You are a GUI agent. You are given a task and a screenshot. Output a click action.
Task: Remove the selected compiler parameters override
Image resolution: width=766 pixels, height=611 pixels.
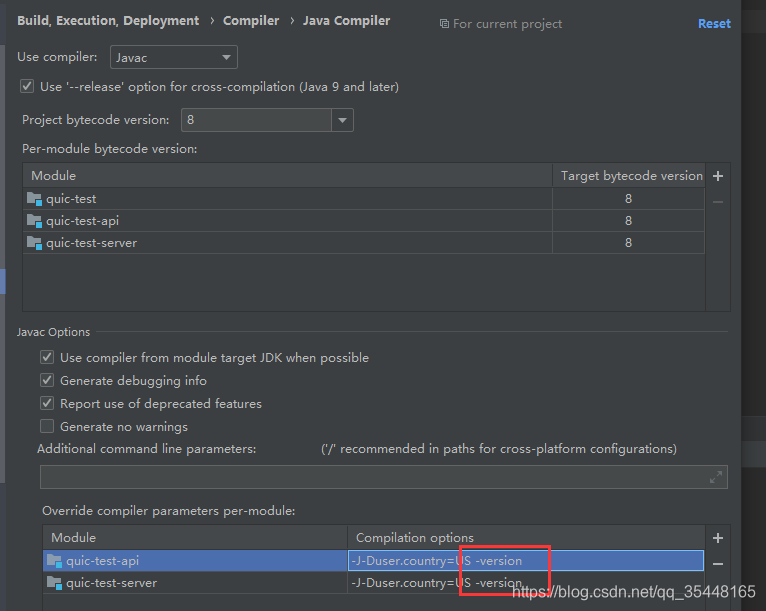pyautogui.click(x=718, y=564)
